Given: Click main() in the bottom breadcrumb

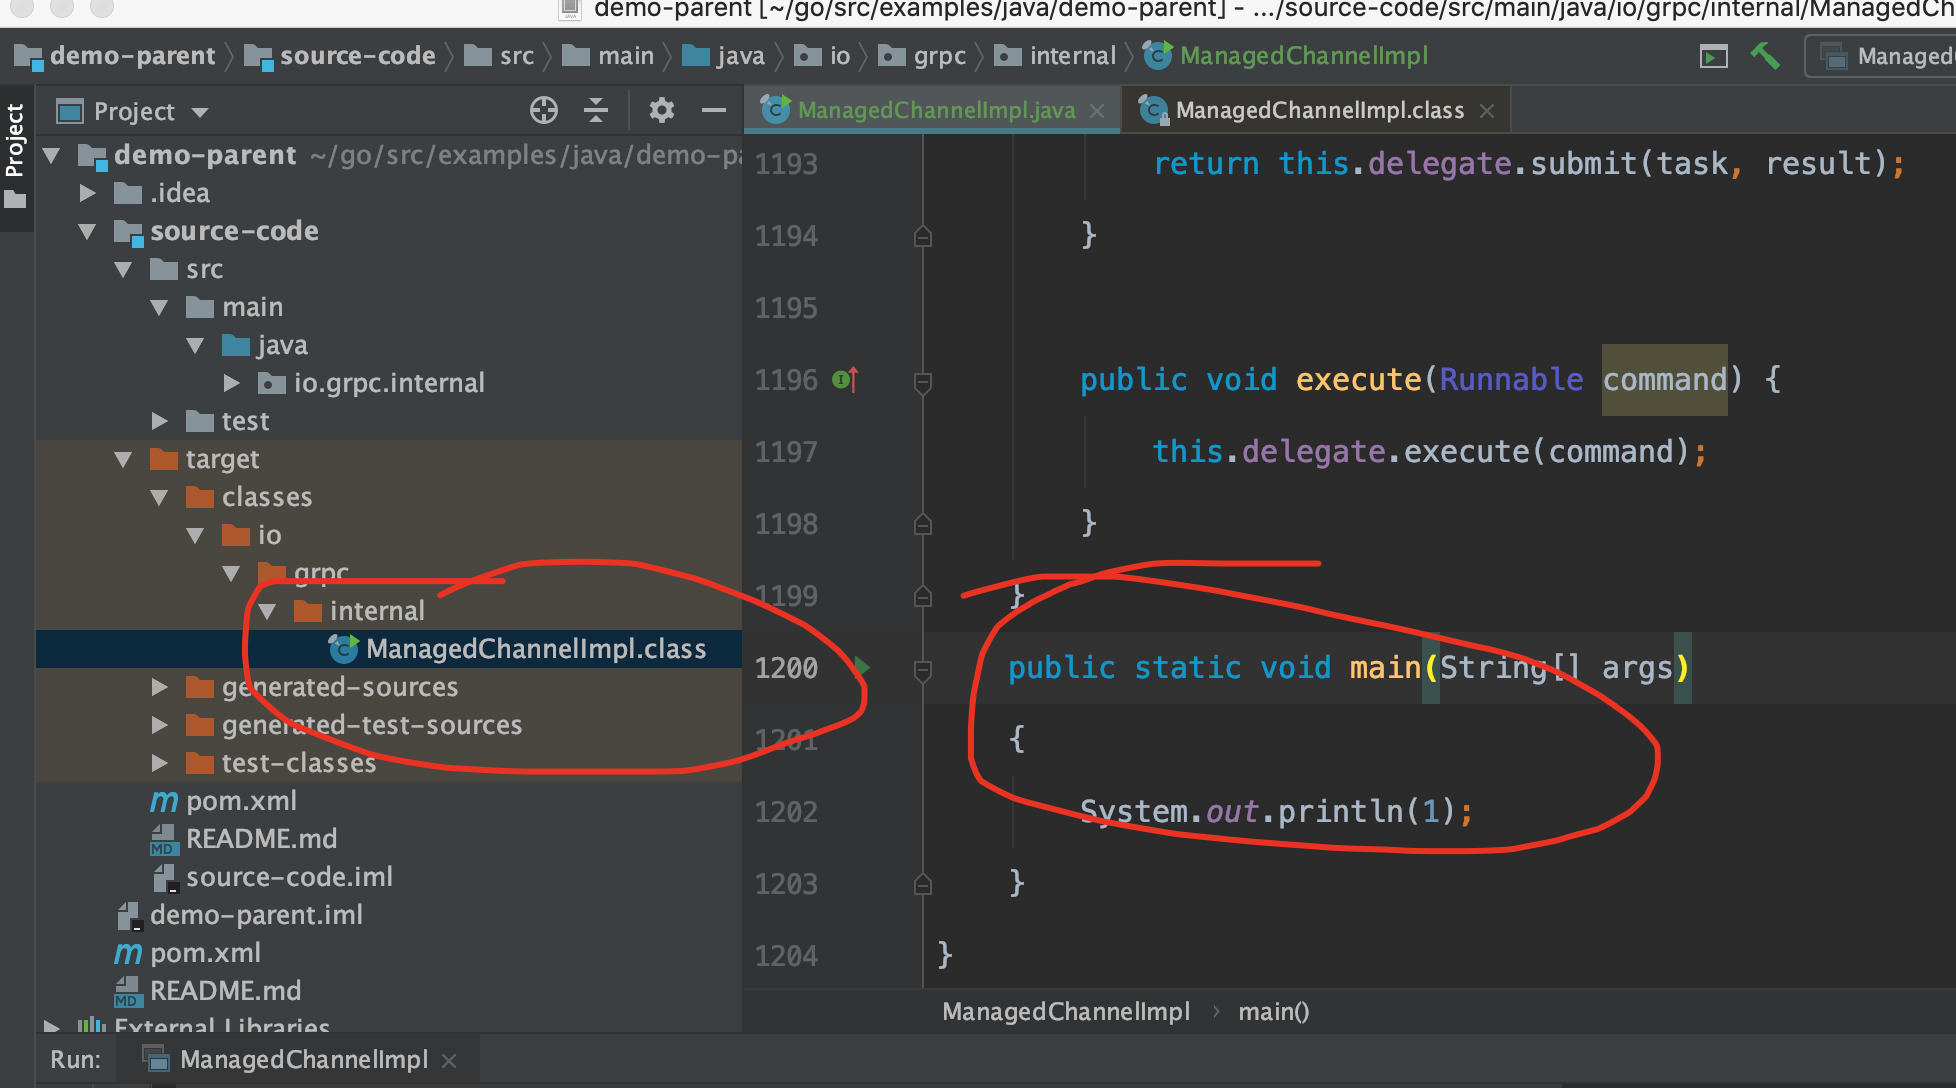Looking at the screenshot, I should click(1273, 1011).
